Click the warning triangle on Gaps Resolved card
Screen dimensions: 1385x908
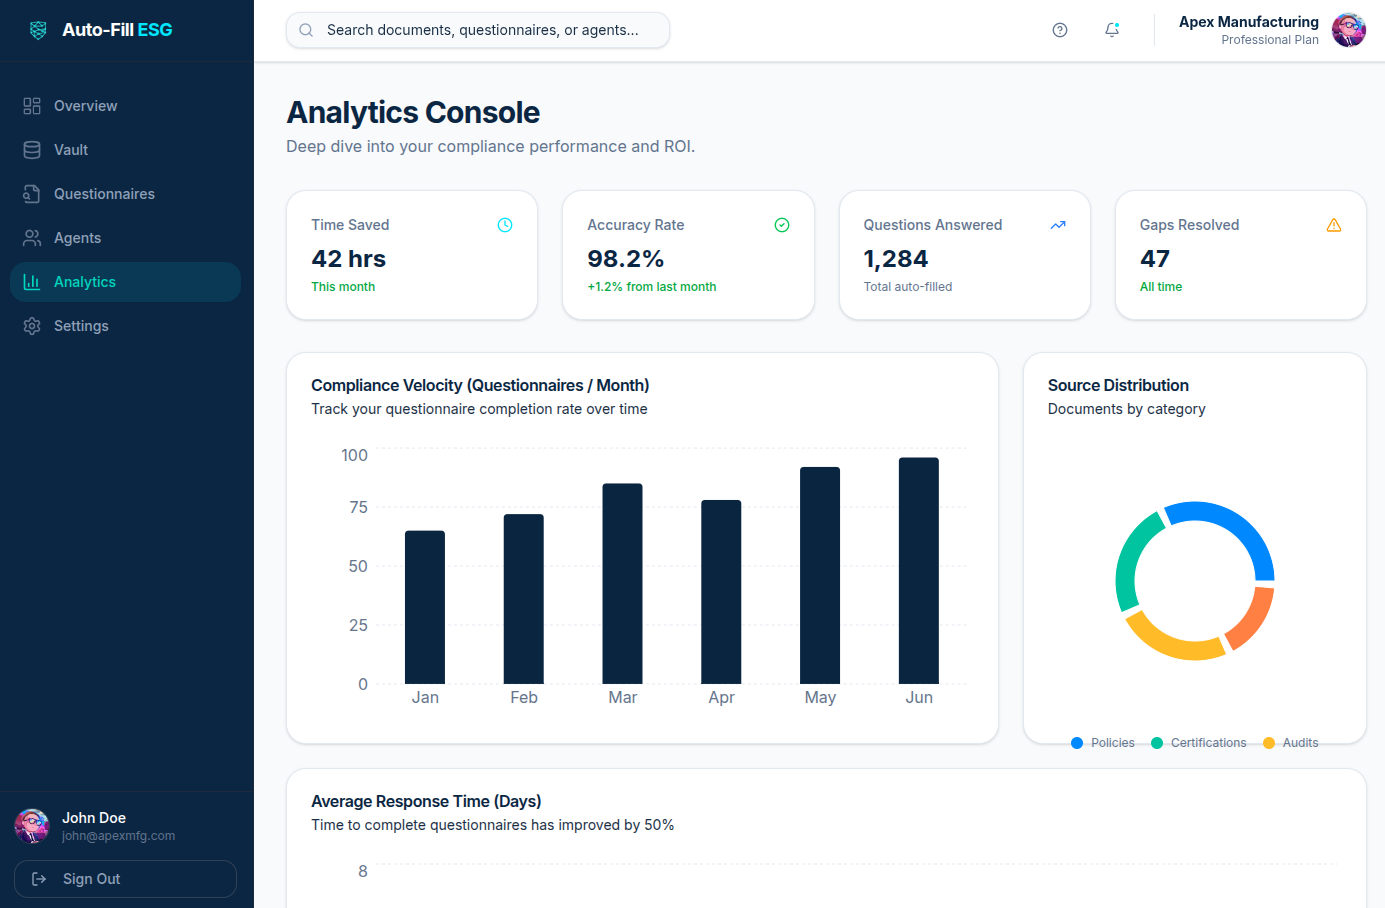pyautogui.click(x=1334, y=225)
